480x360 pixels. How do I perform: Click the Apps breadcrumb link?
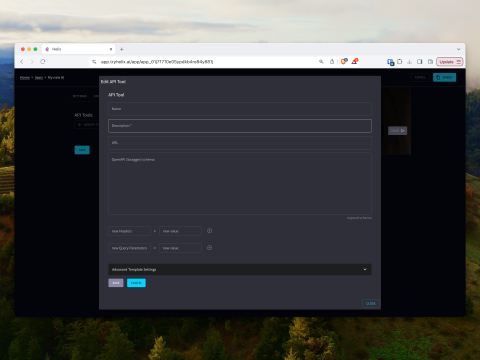coord(39,77)
